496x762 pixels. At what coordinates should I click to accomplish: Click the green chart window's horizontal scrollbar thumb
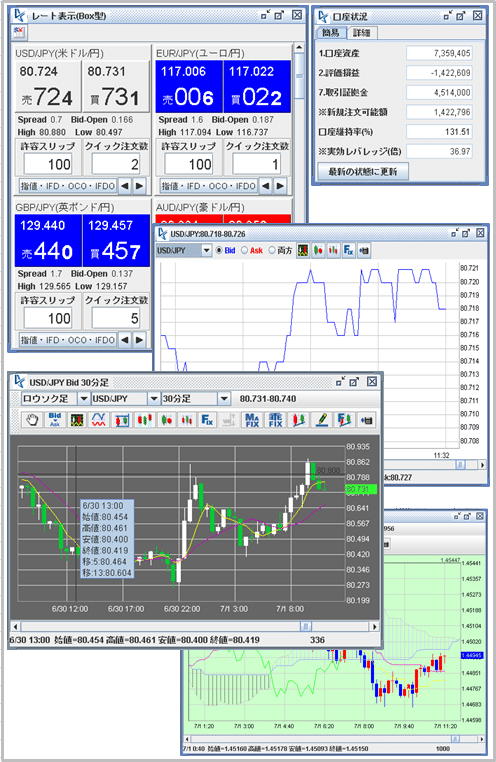pyautogui.click(x=455, y=739)
